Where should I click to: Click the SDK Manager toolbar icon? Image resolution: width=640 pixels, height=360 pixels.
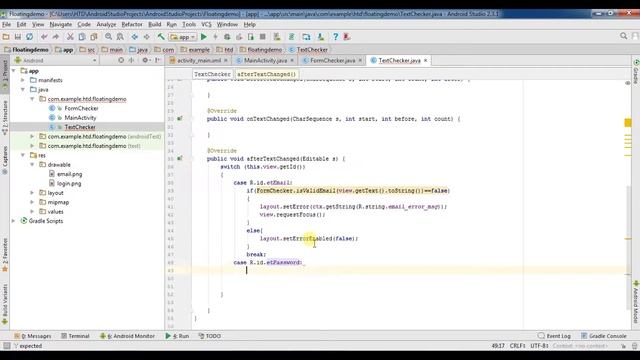[x=321, y=37]
